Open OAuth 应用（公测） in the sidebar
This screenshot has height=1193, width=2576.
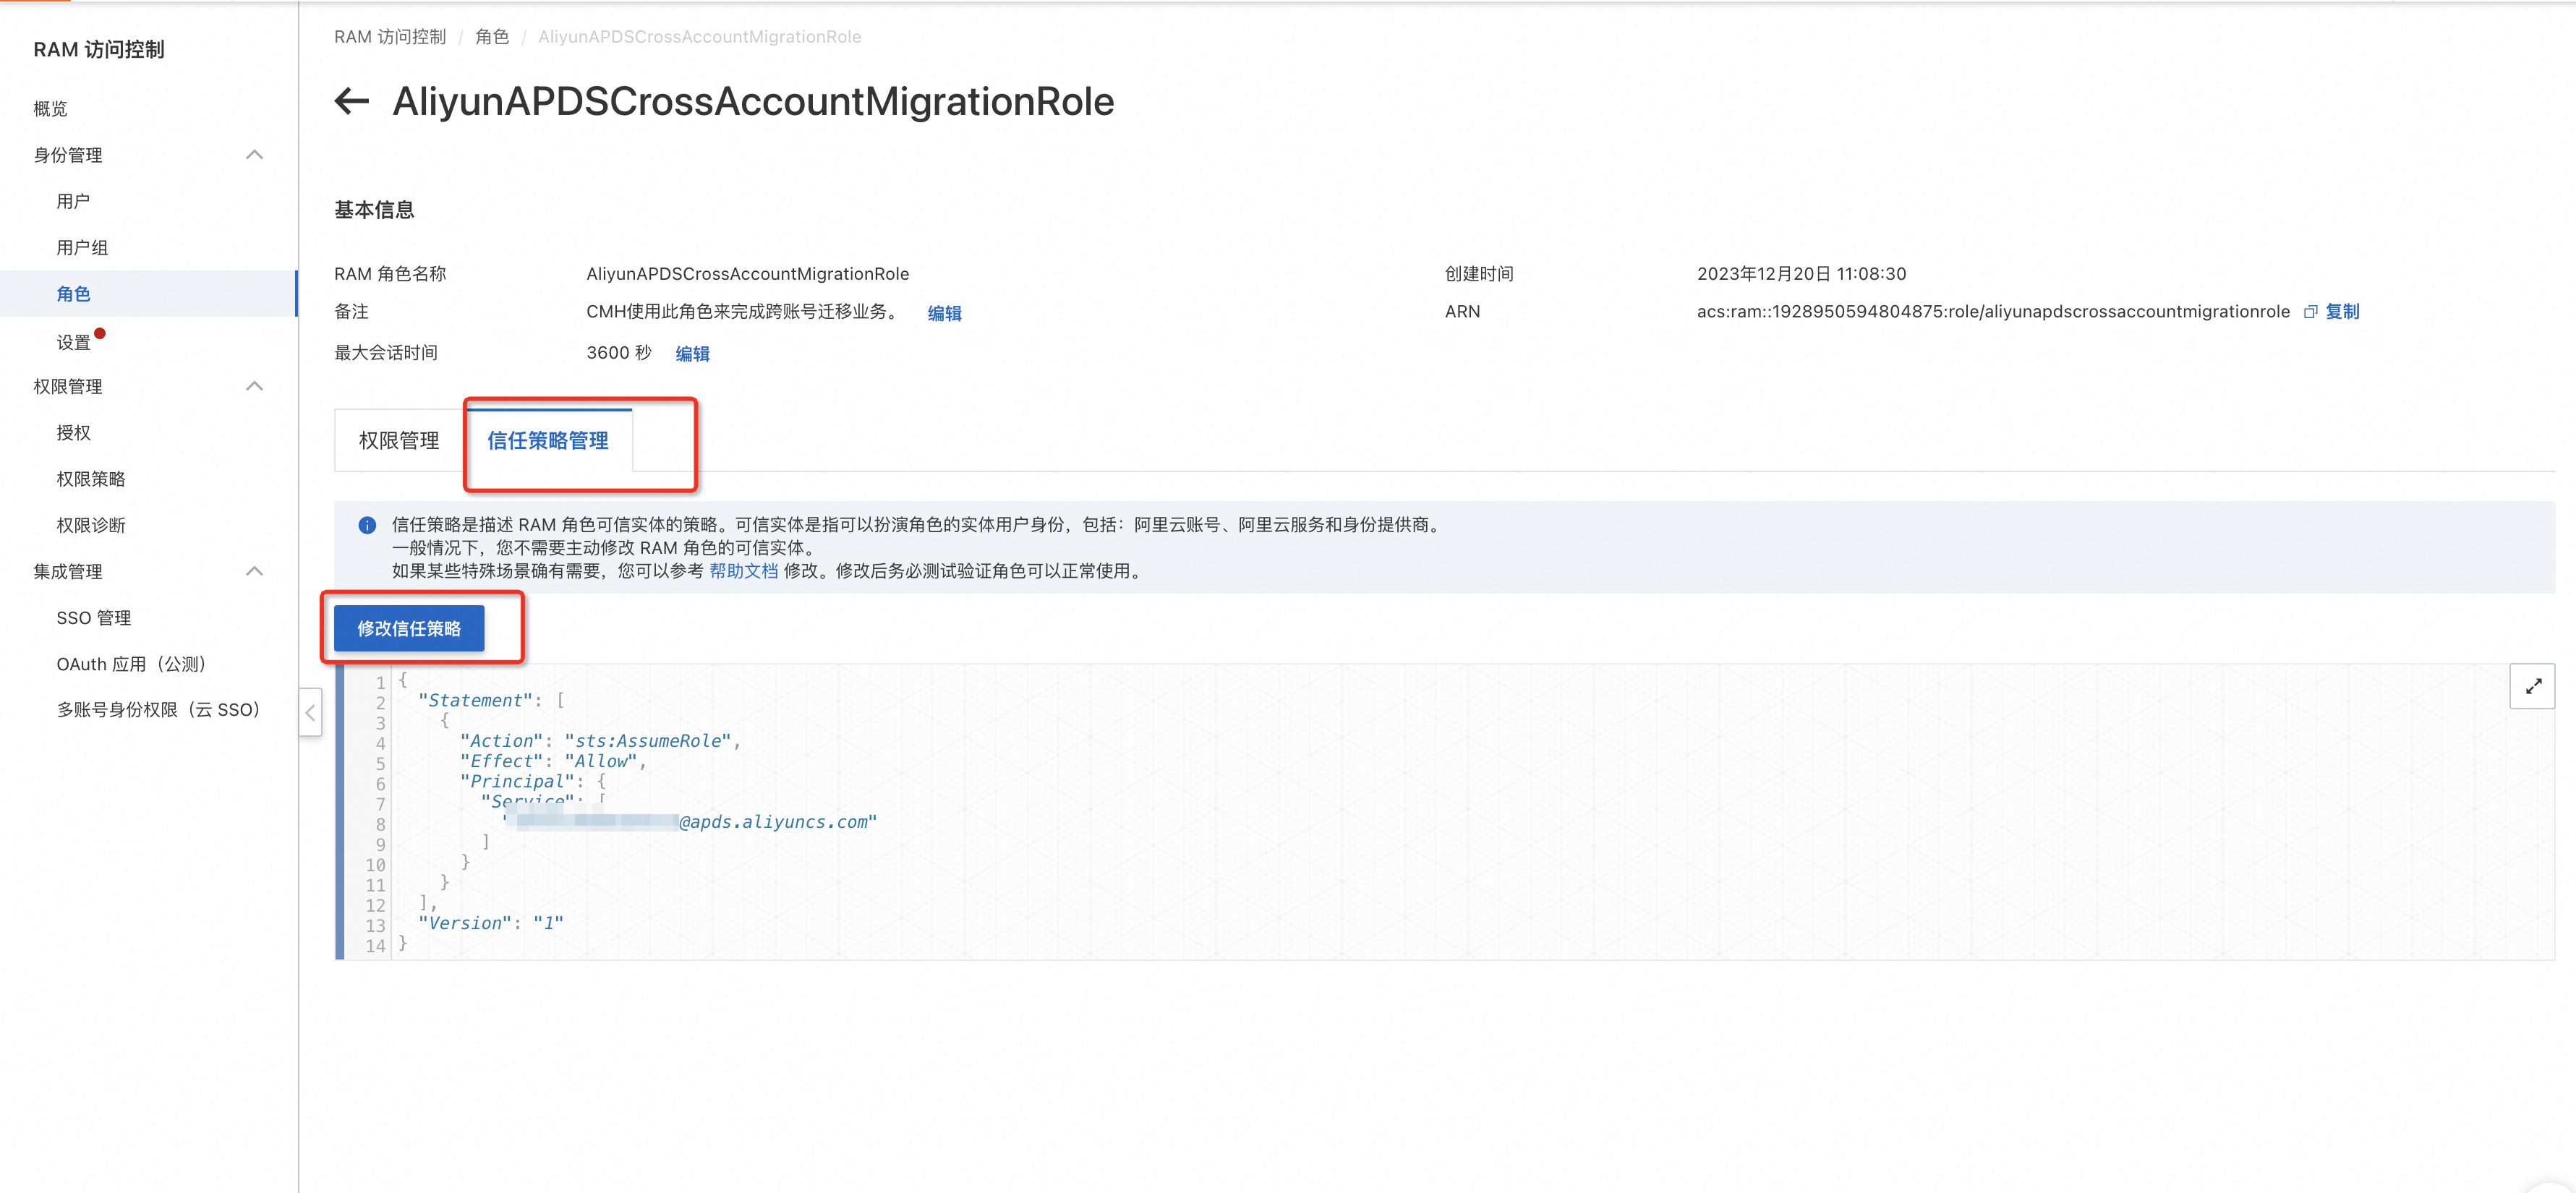click(x=131, y=664)
